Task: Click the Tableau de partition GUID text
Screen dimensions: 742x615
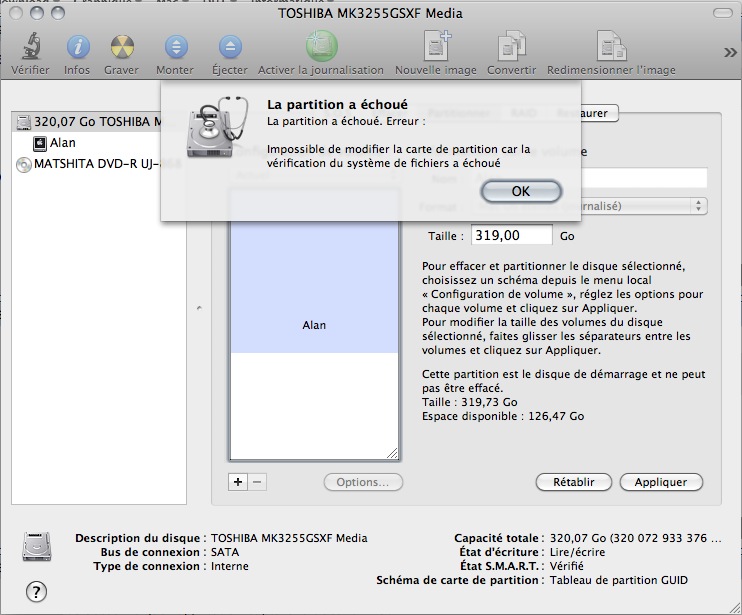Action: 619,580
